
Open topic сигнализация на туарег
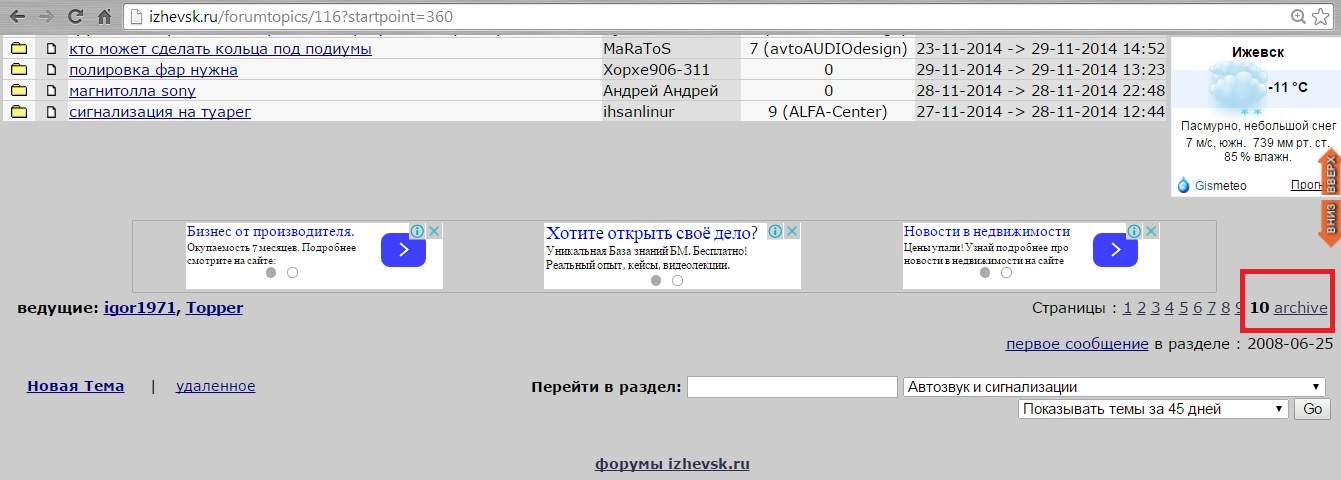tap(160, 112)
